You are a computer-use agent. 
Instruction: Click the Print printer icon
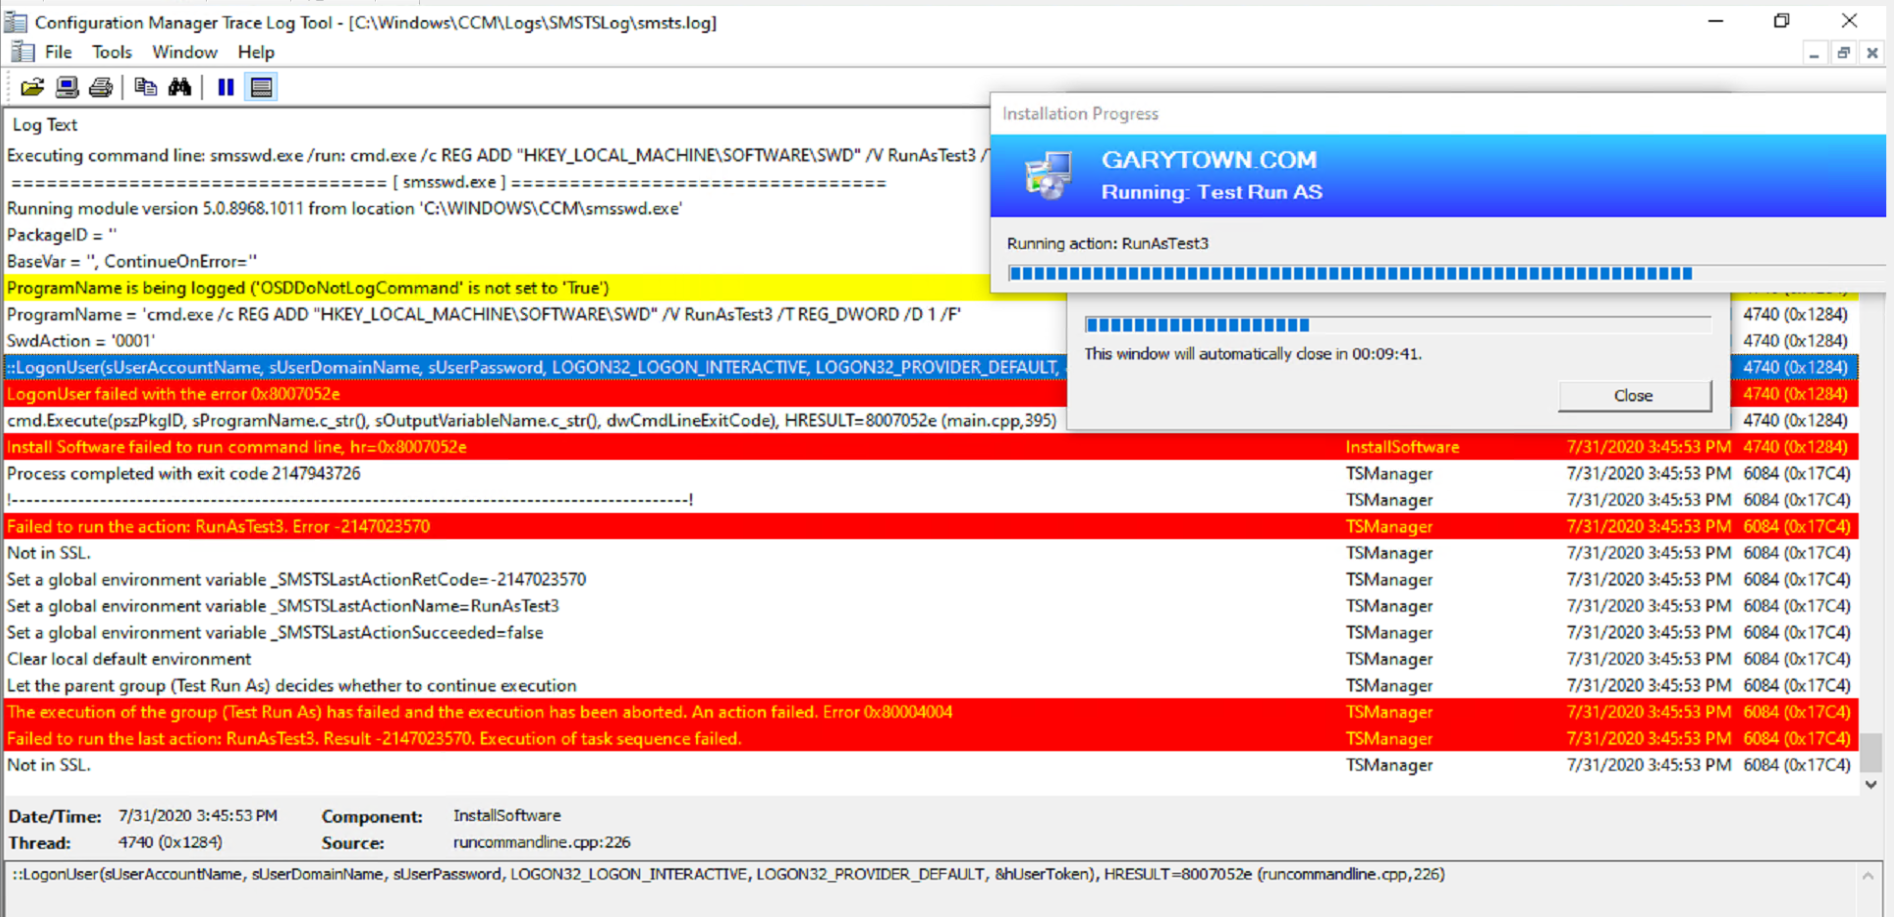101,88
